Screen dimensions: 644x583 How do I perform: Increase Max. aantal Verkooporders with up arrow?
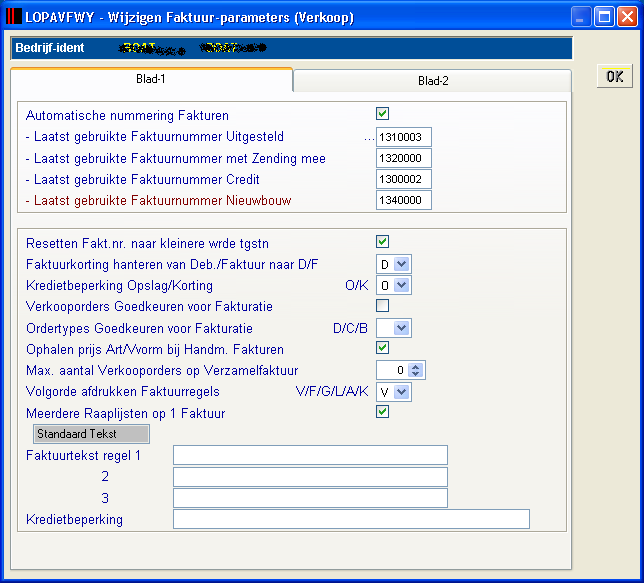coord(416,366)
